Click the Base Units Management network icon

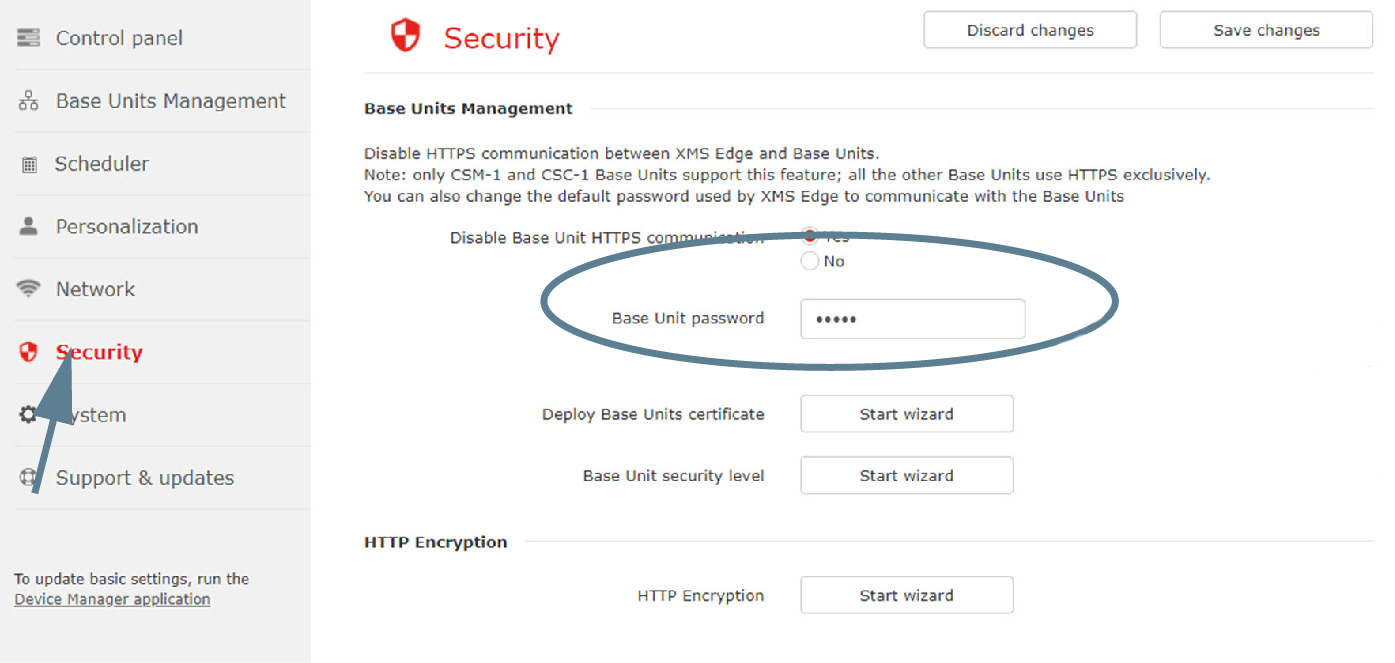click(29, 101)
